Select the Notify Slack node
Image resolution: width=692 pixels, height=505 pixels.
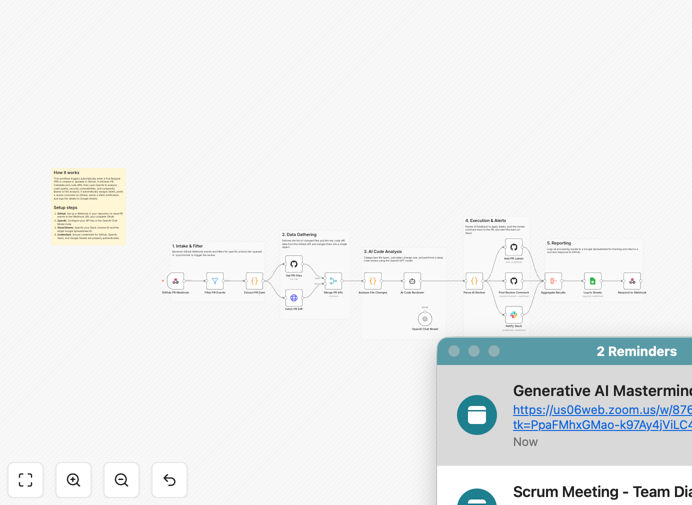click(514, 315)
